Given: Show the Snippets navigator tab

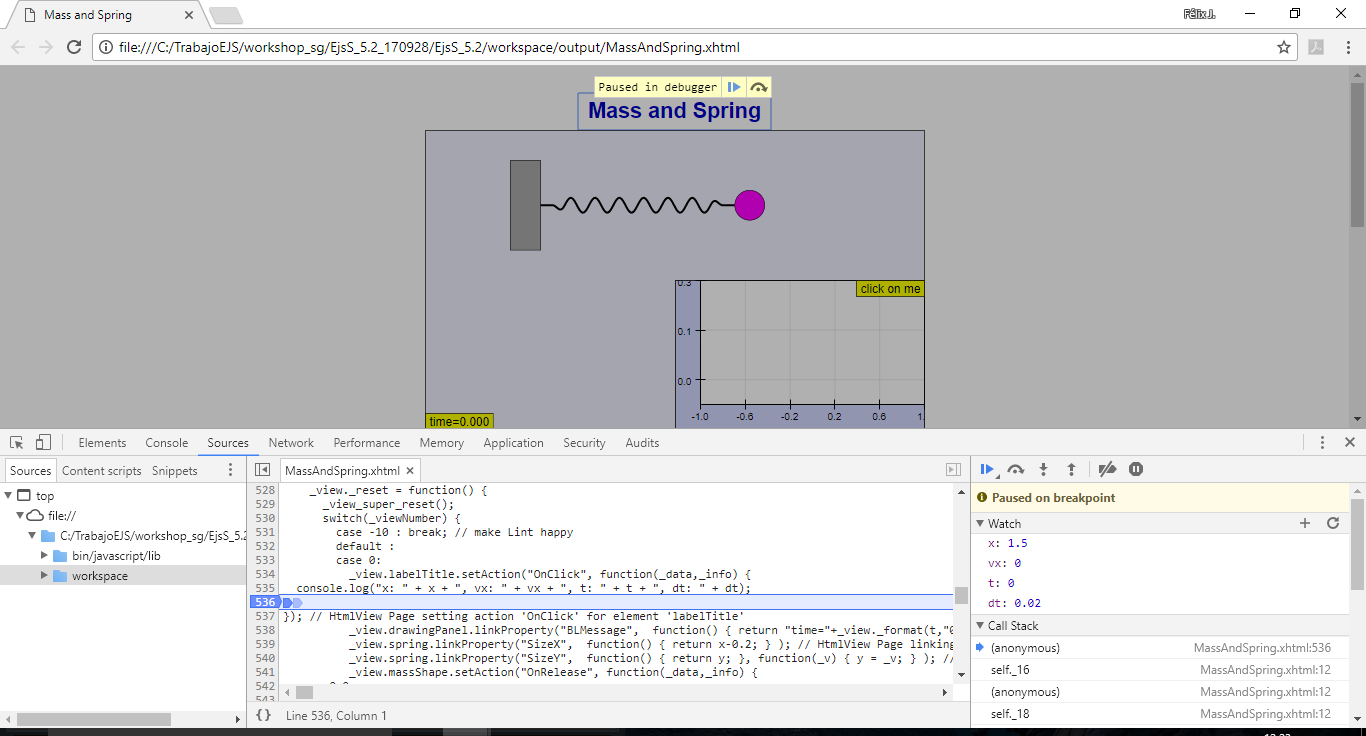Looking at the screenshot, I should click(175, 471).
